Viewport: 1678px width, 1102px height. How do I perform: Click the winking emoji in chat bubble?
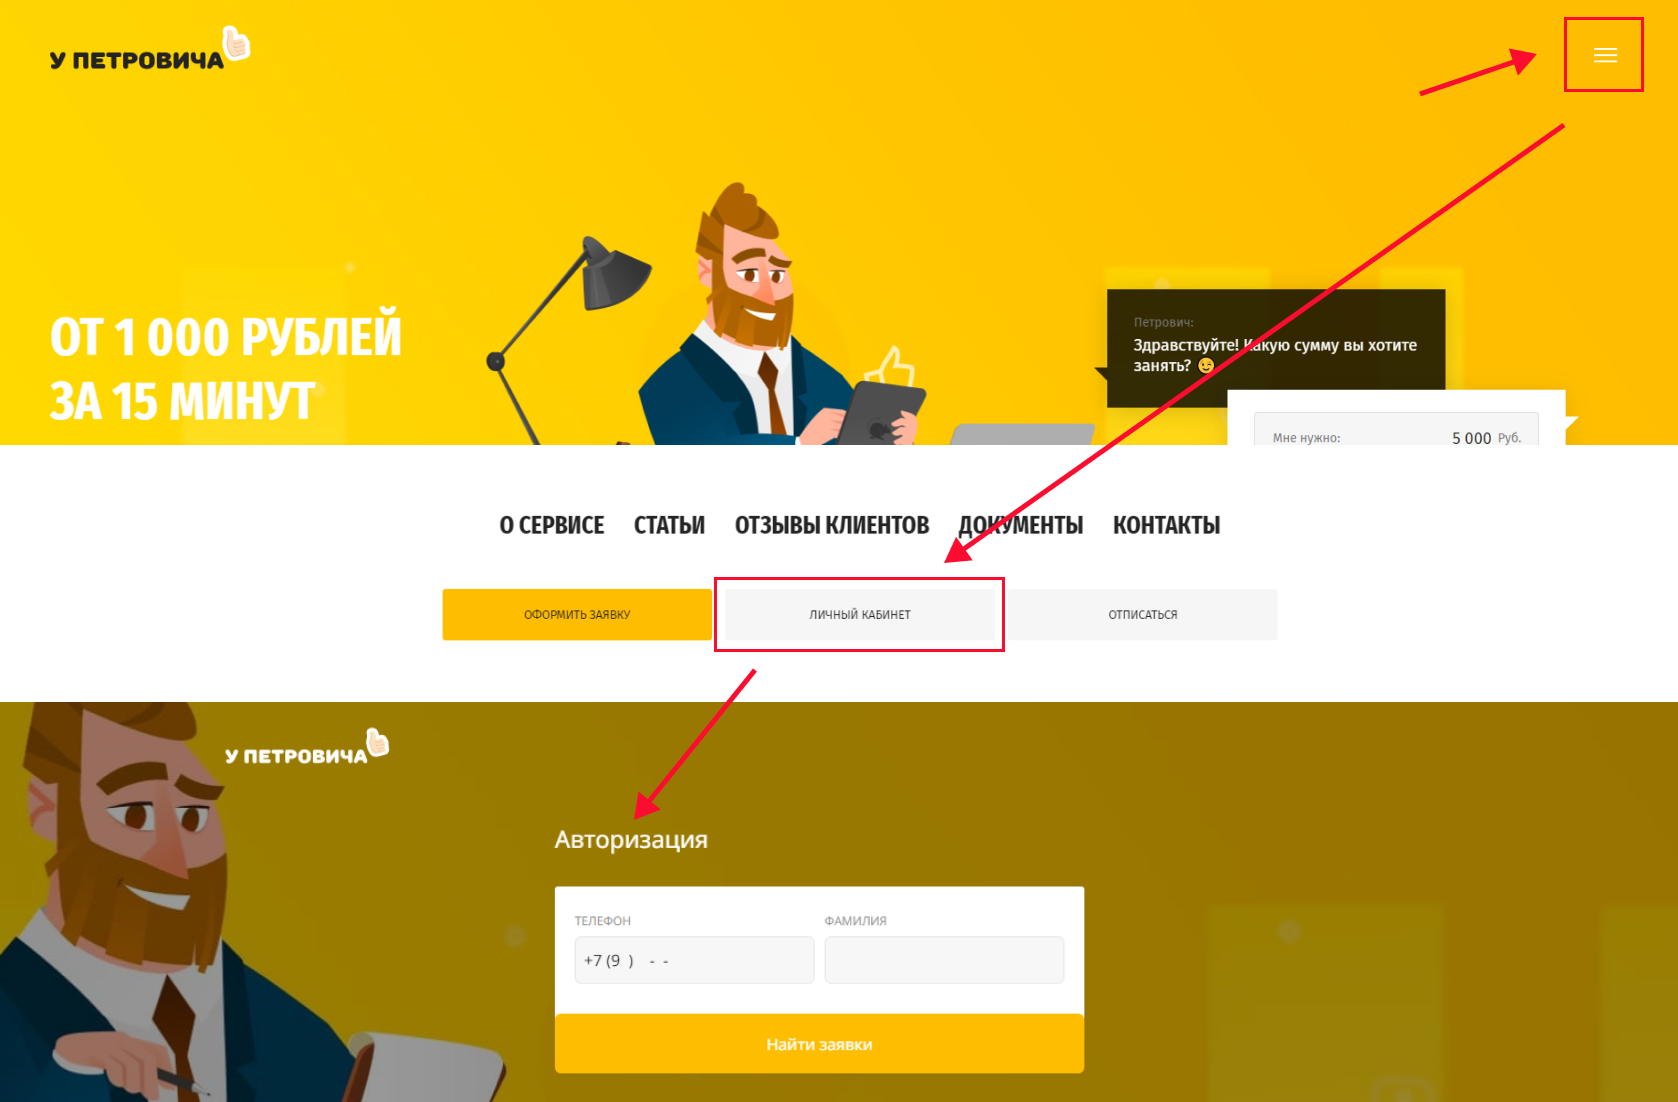[1206, 366]
